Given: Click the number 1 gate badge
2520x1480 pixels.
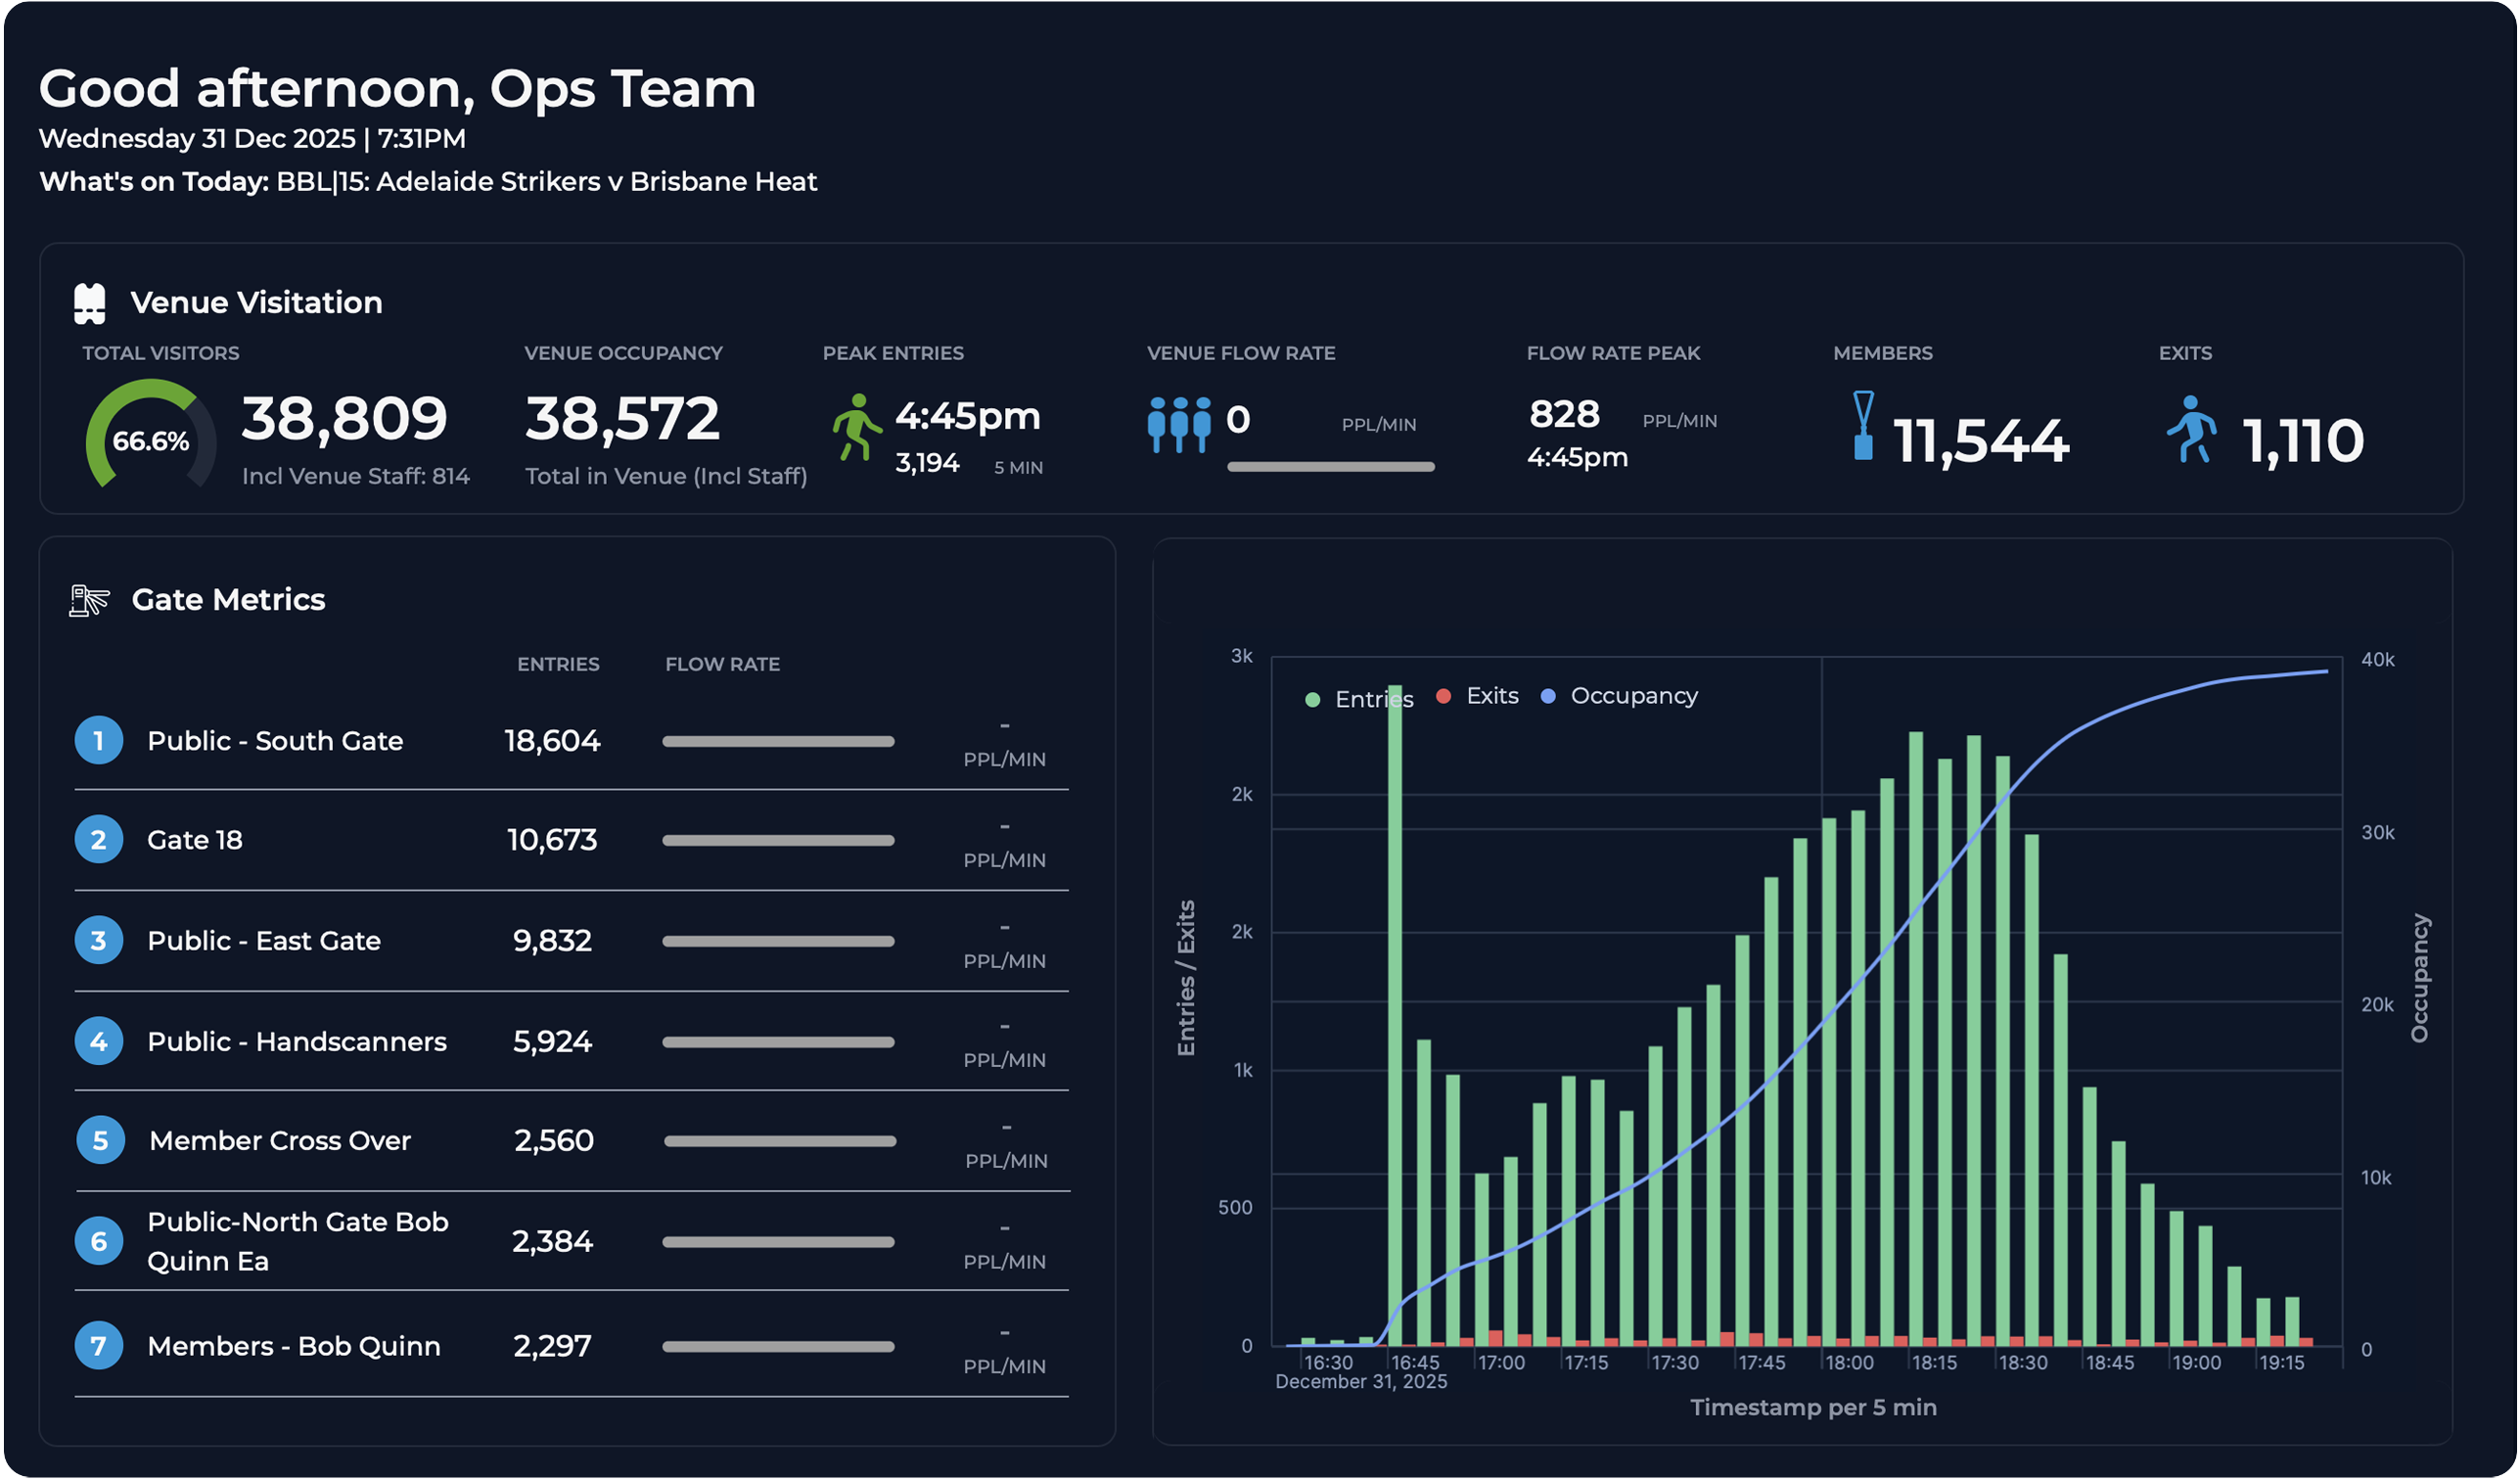Looking at the screenshot, I should [99, 741].
